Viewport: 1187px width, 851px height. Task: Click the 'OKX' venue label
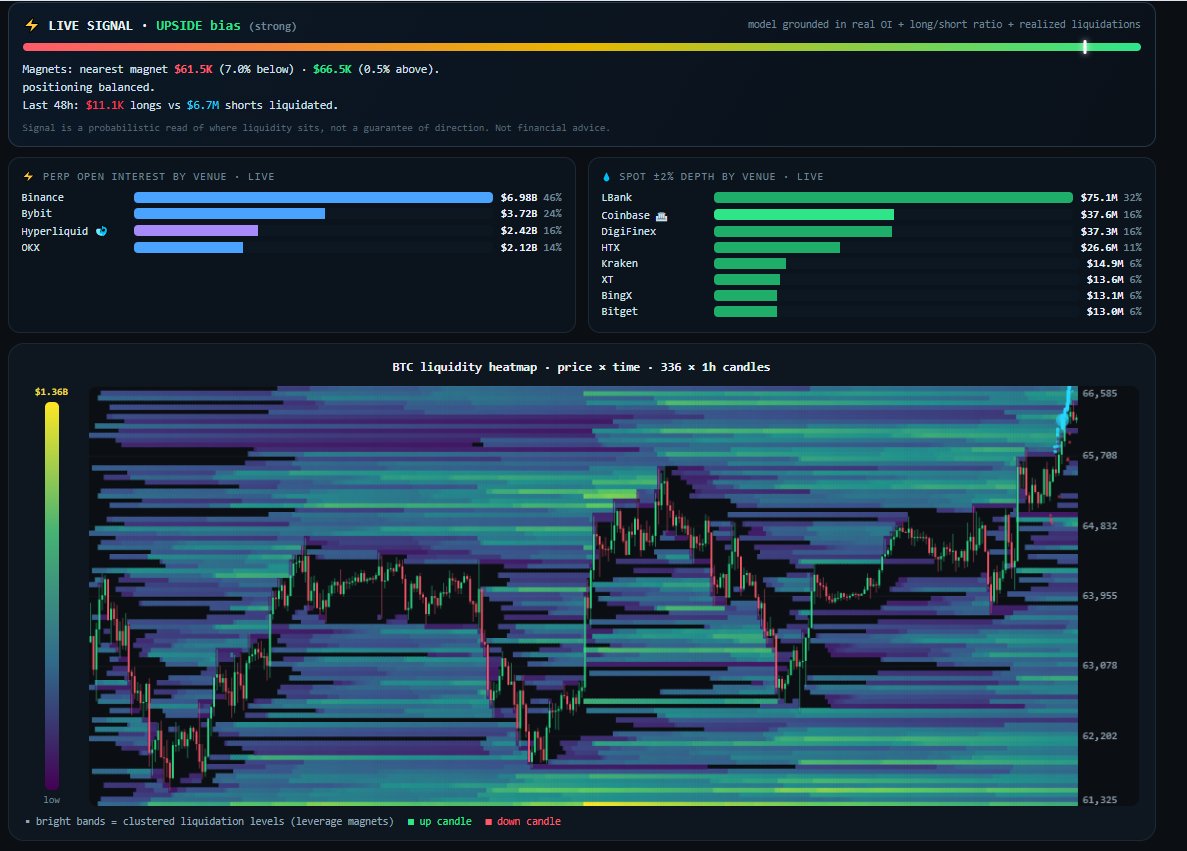[30, 248]
